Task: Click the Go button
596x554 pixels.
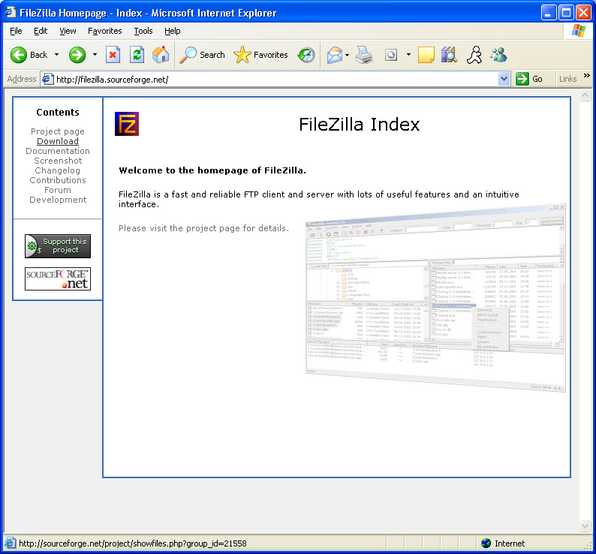Action: click(529, 79)
